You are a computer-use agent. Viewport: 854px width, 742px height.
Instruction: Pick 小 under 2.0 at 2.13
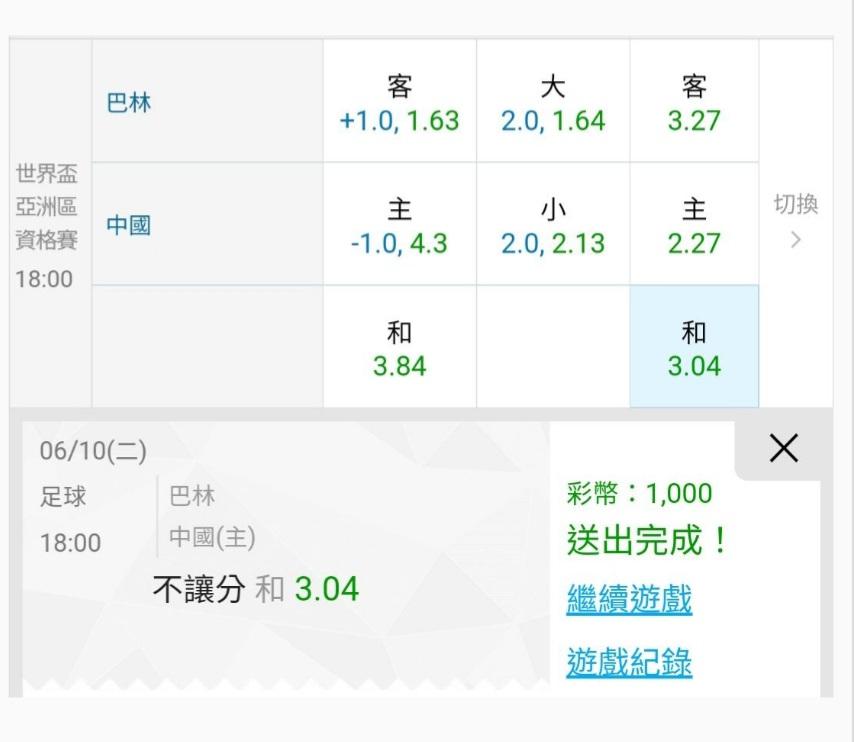553,226
